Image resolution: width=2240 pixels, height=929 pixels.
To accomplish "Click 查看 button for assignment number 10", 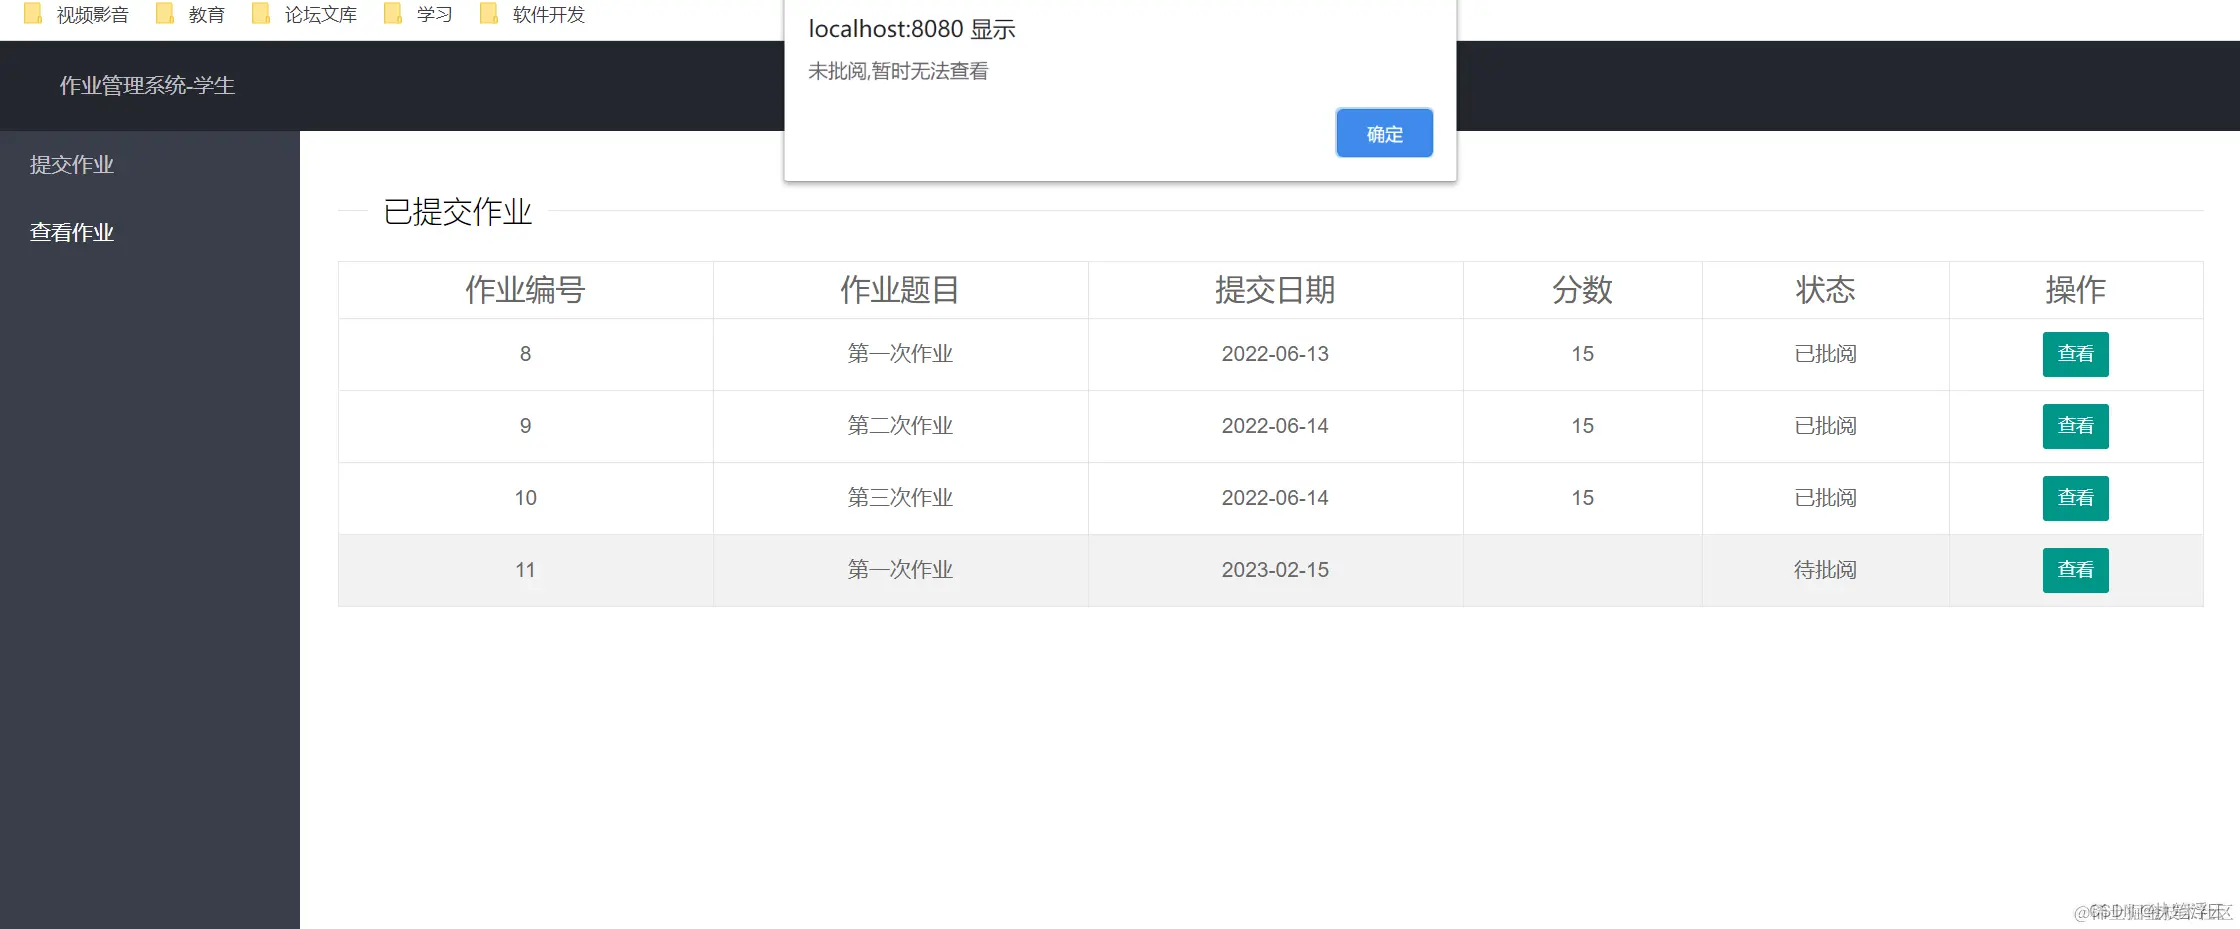I will point(2075,498).
